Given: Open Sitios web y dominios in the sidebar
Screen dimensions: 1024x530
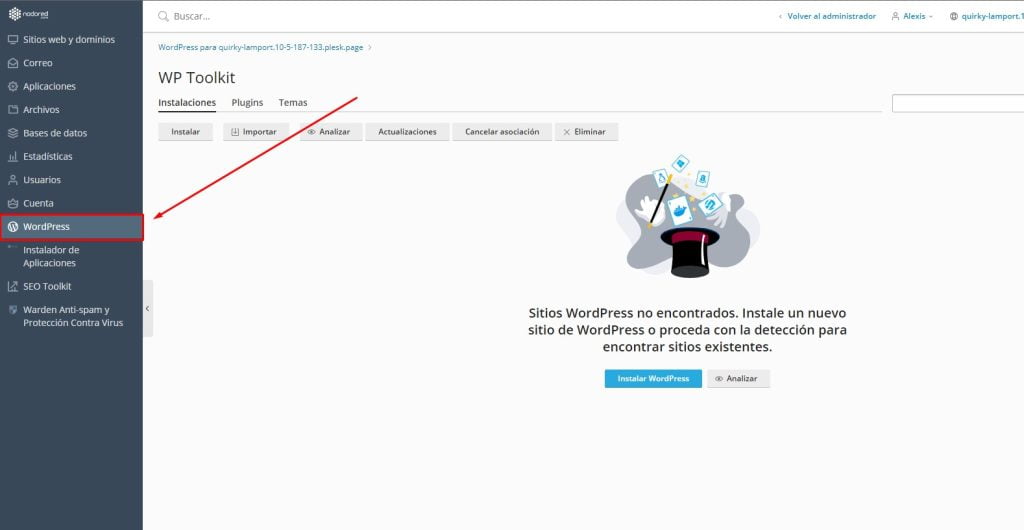Looking at the screenshot, I should [x=71, y=40].
